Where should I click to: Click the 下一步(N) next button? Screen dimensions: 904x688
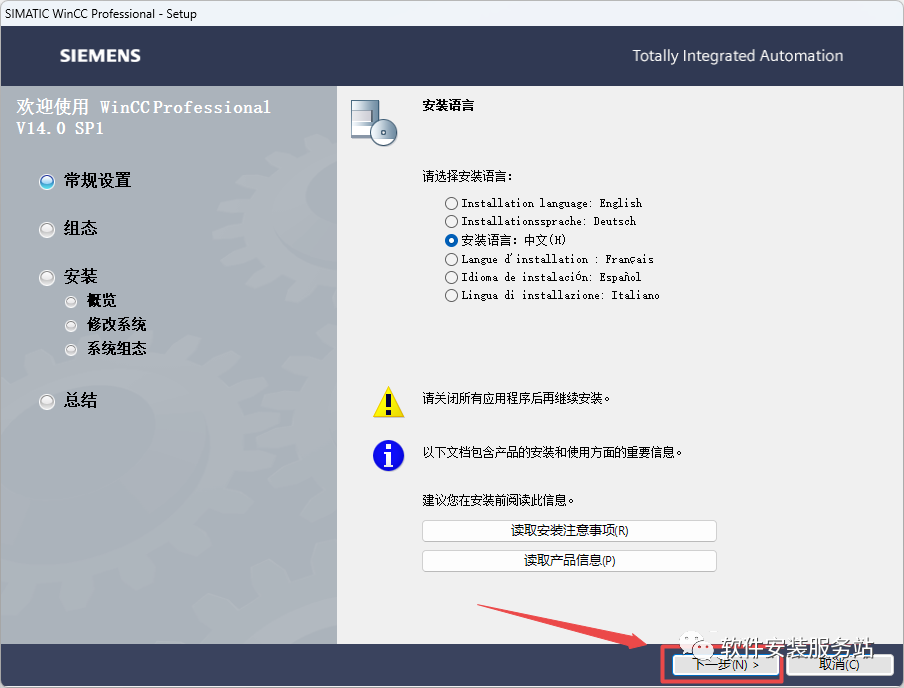tap(725, 664)
